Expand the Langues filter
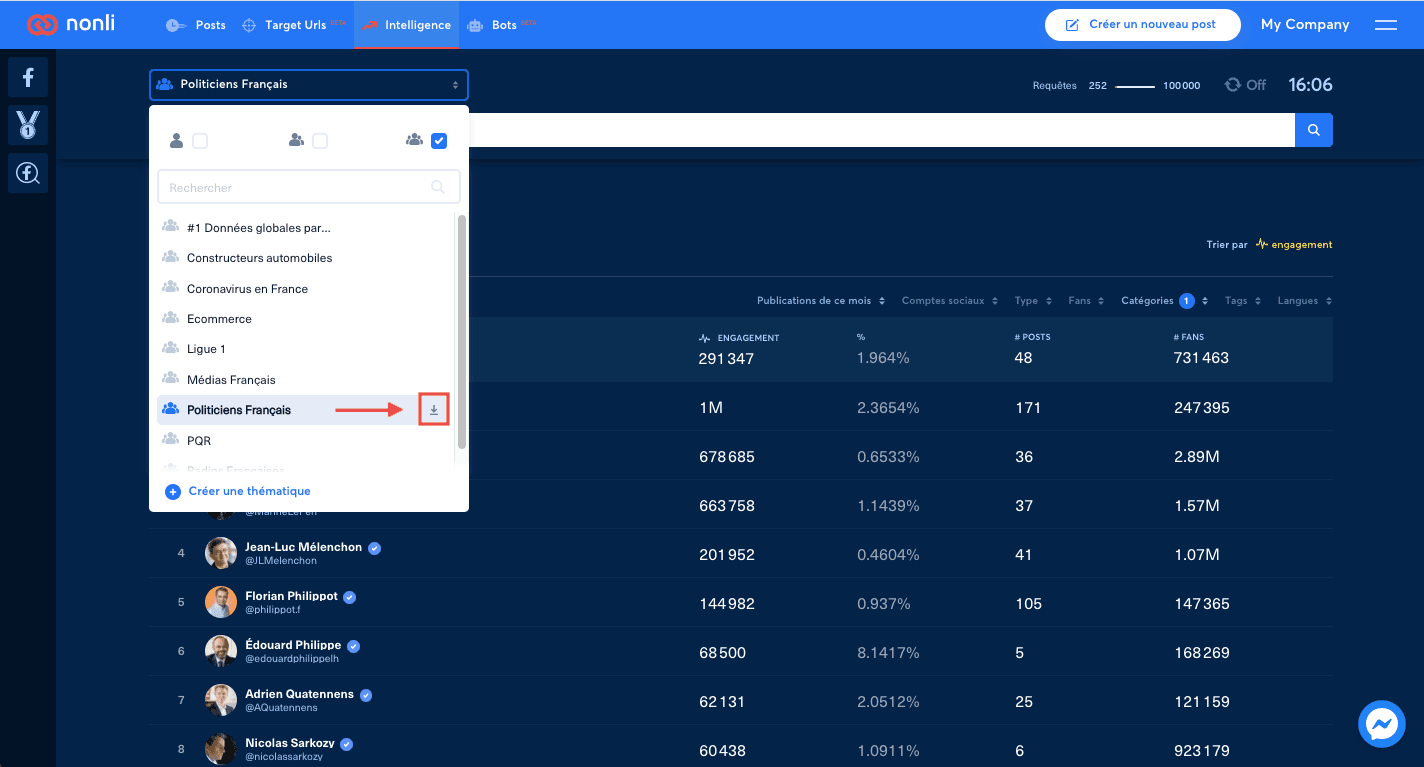 pyautogui.click(x=1305, y=301)
